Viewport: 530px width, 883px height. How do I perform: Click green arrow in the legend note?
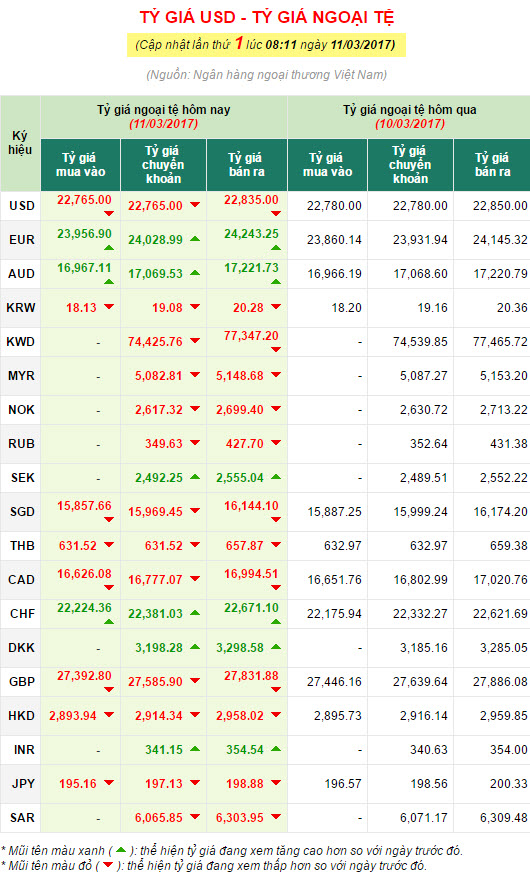pos(120,850)
